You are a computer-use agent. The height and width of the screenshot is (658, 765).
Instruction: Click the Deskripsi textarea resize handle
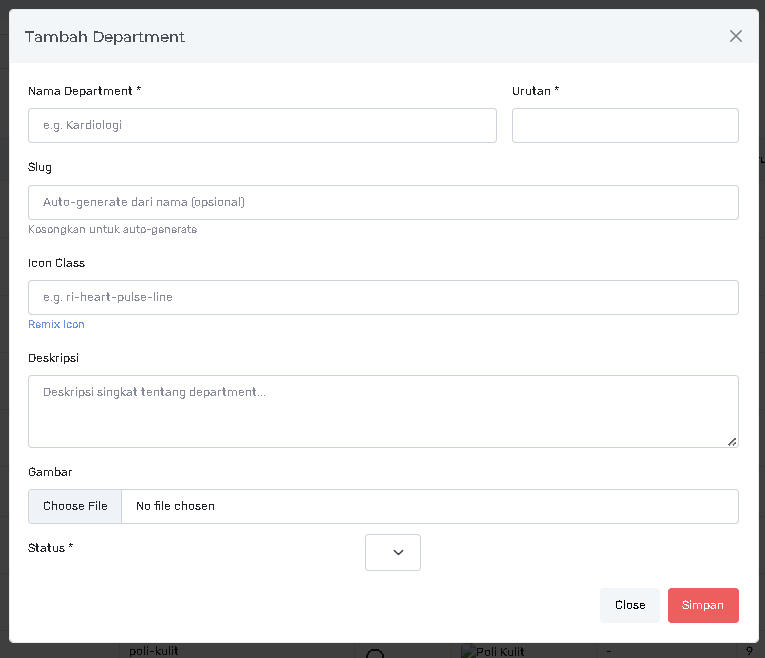coord(732,441)
